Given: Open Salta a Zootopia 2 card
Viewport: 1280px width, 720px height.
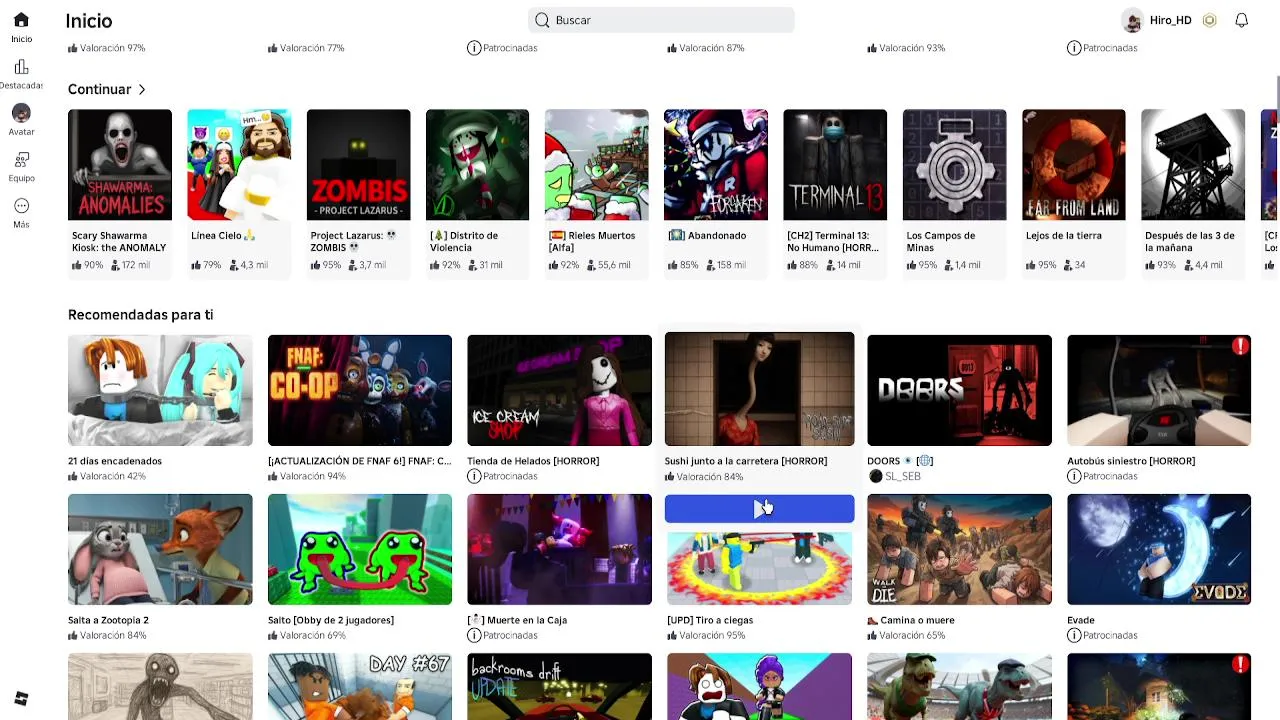Looking at the screenshot, I should (x=160, y=549).
